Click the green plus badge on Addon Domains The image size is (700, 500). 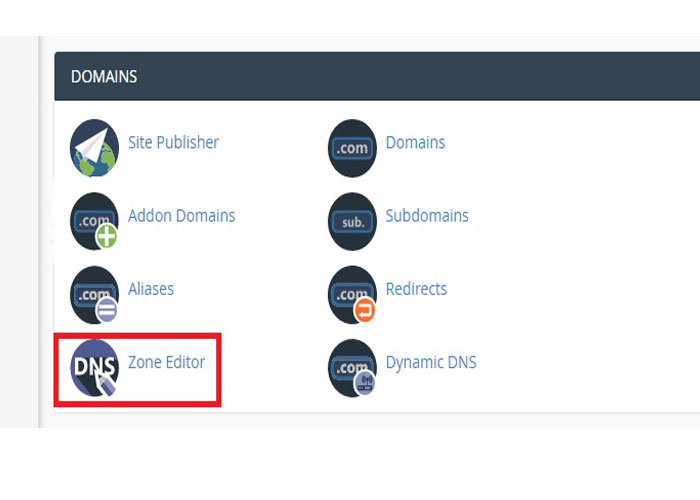tap(107, 237)
